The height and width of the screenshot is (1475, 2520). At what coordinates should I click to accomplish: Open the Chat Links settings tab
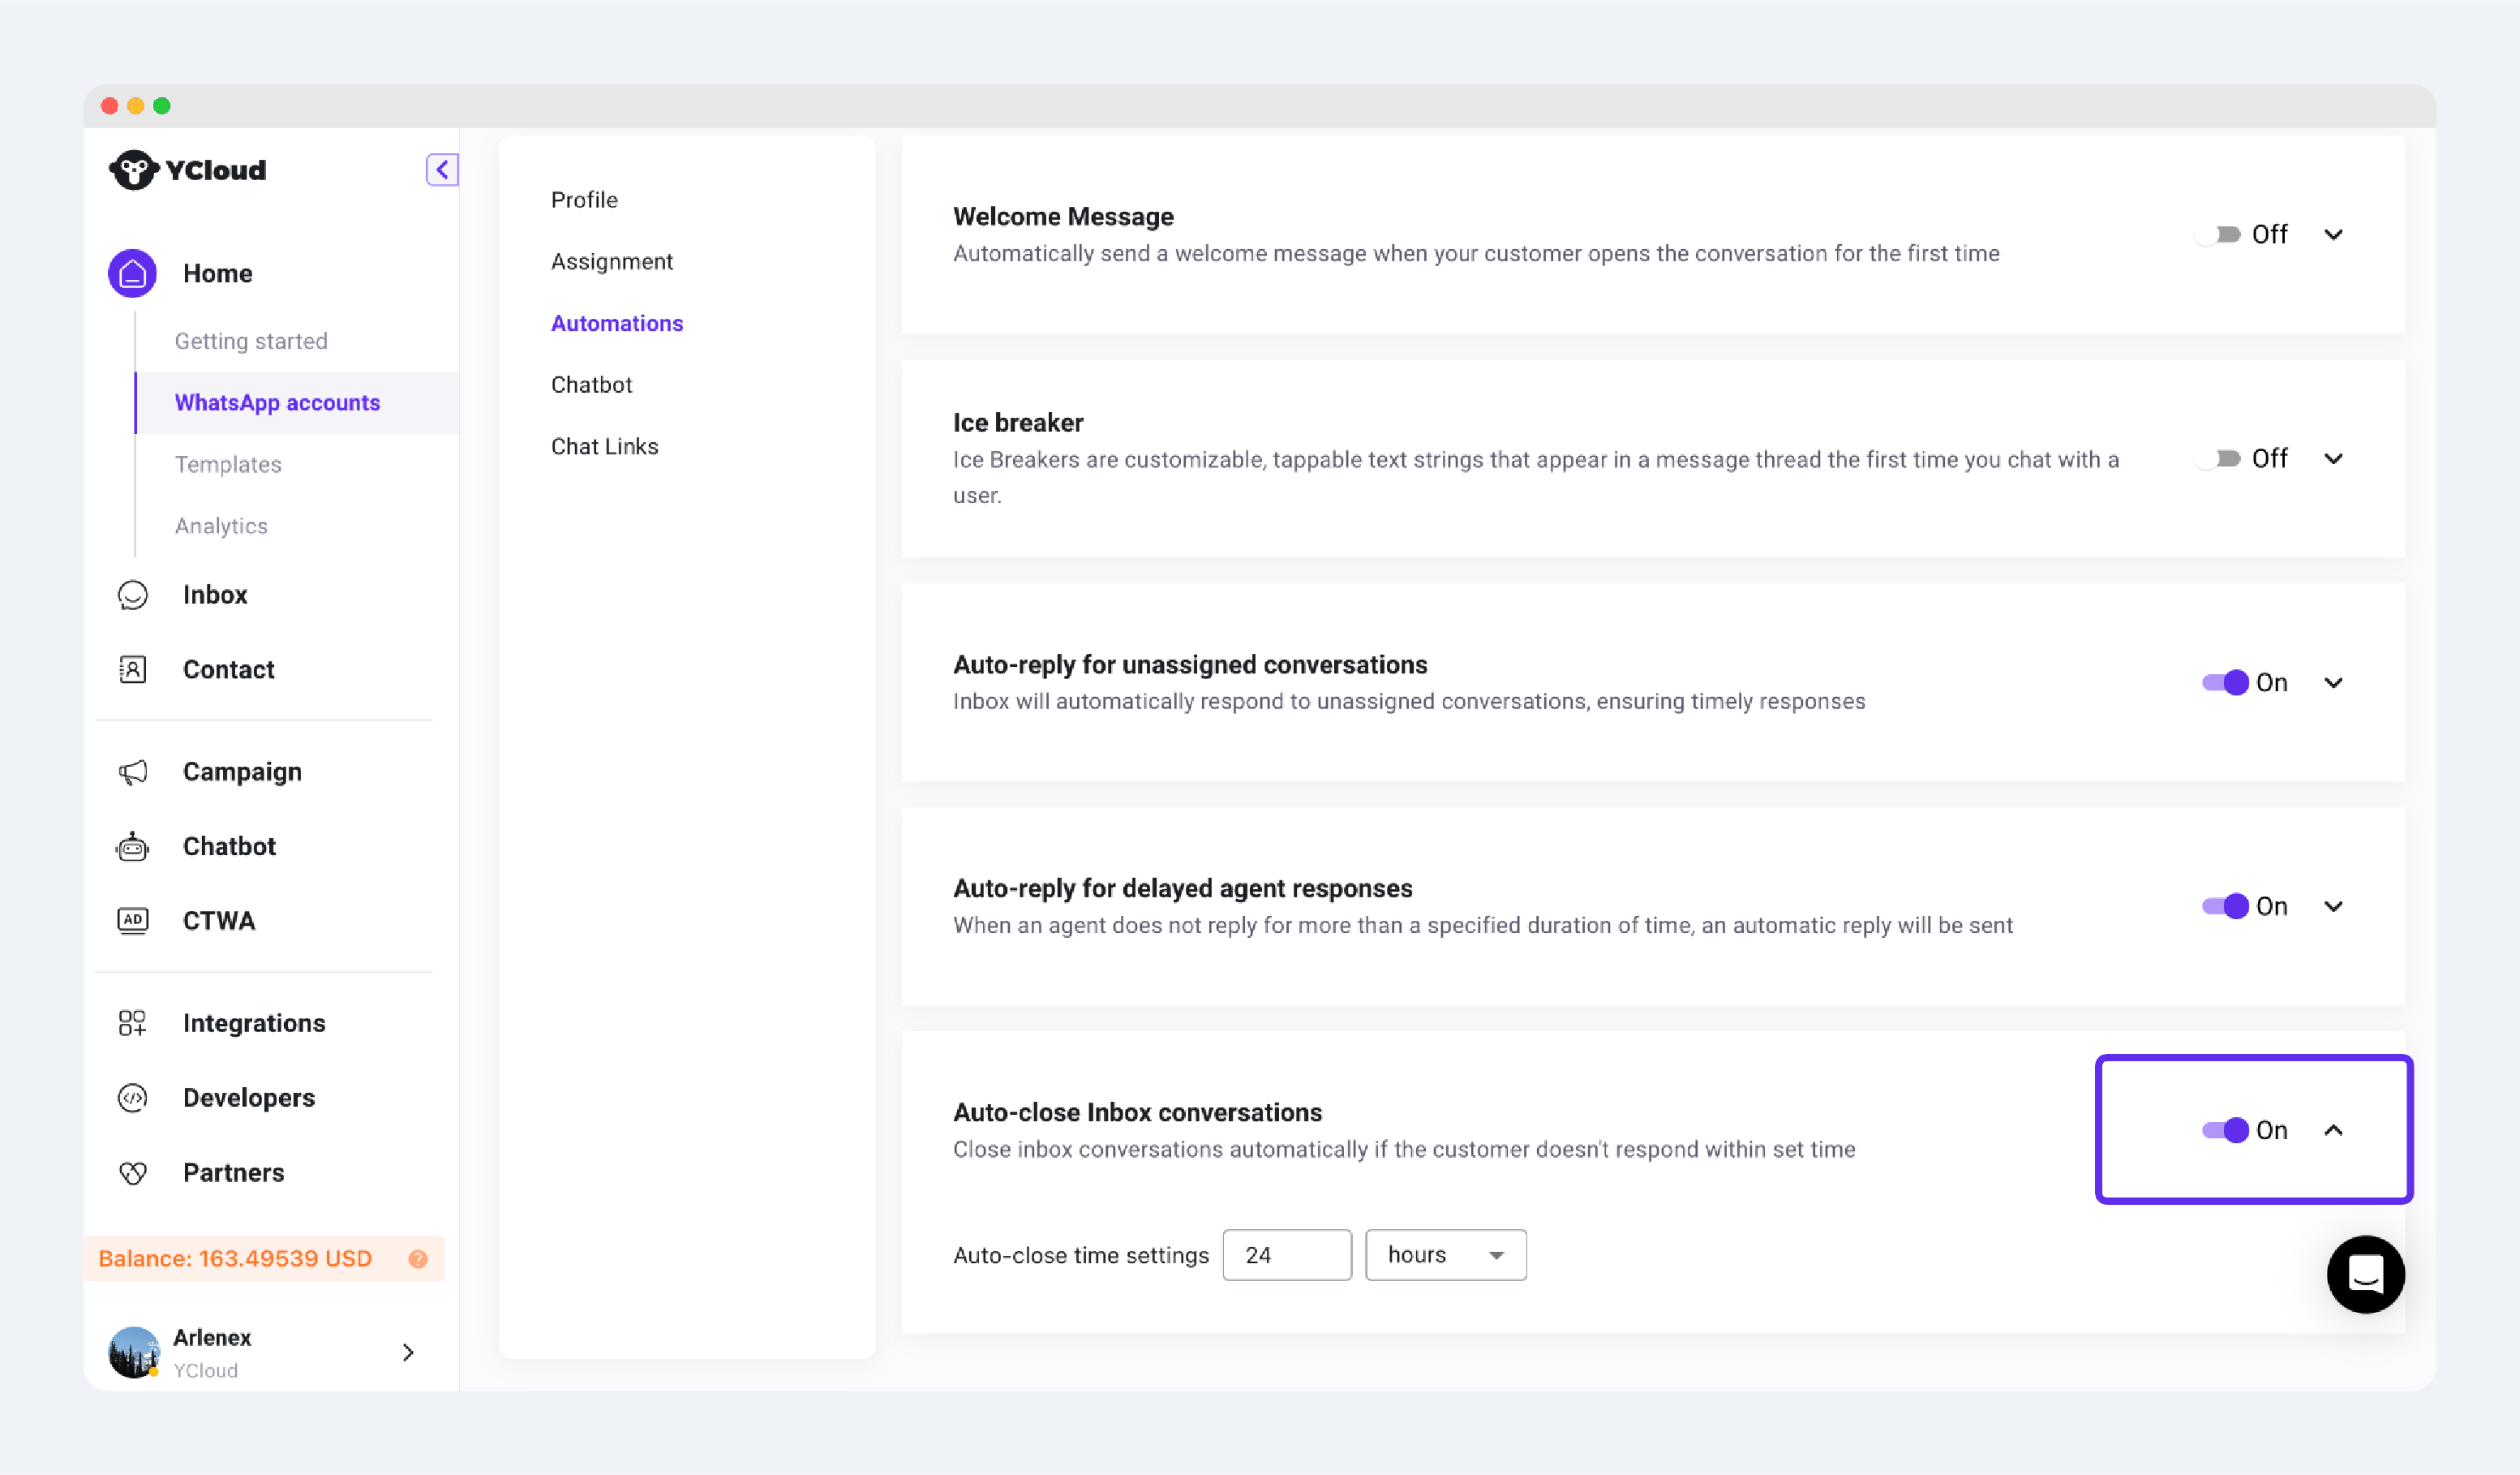(604, 446)
